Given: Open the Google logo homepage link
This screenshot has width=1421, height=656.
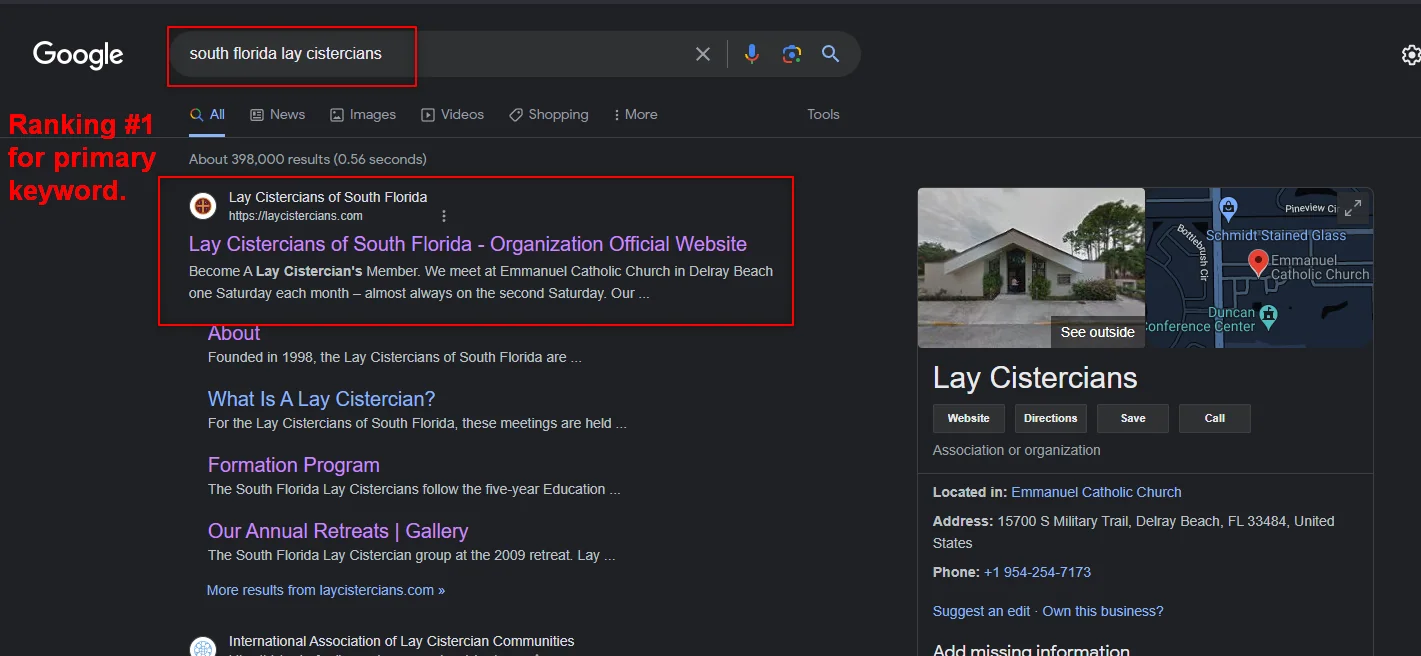Looking at the screenshot, I should pyautogui.click(x=78, y=55).
